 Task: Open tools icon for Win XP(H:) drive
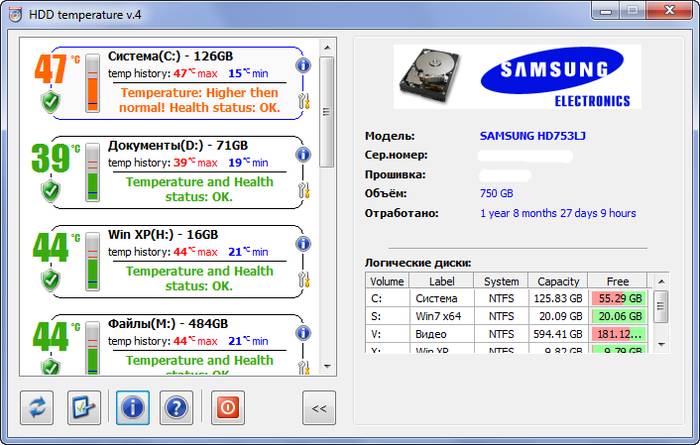pos(304,279)
